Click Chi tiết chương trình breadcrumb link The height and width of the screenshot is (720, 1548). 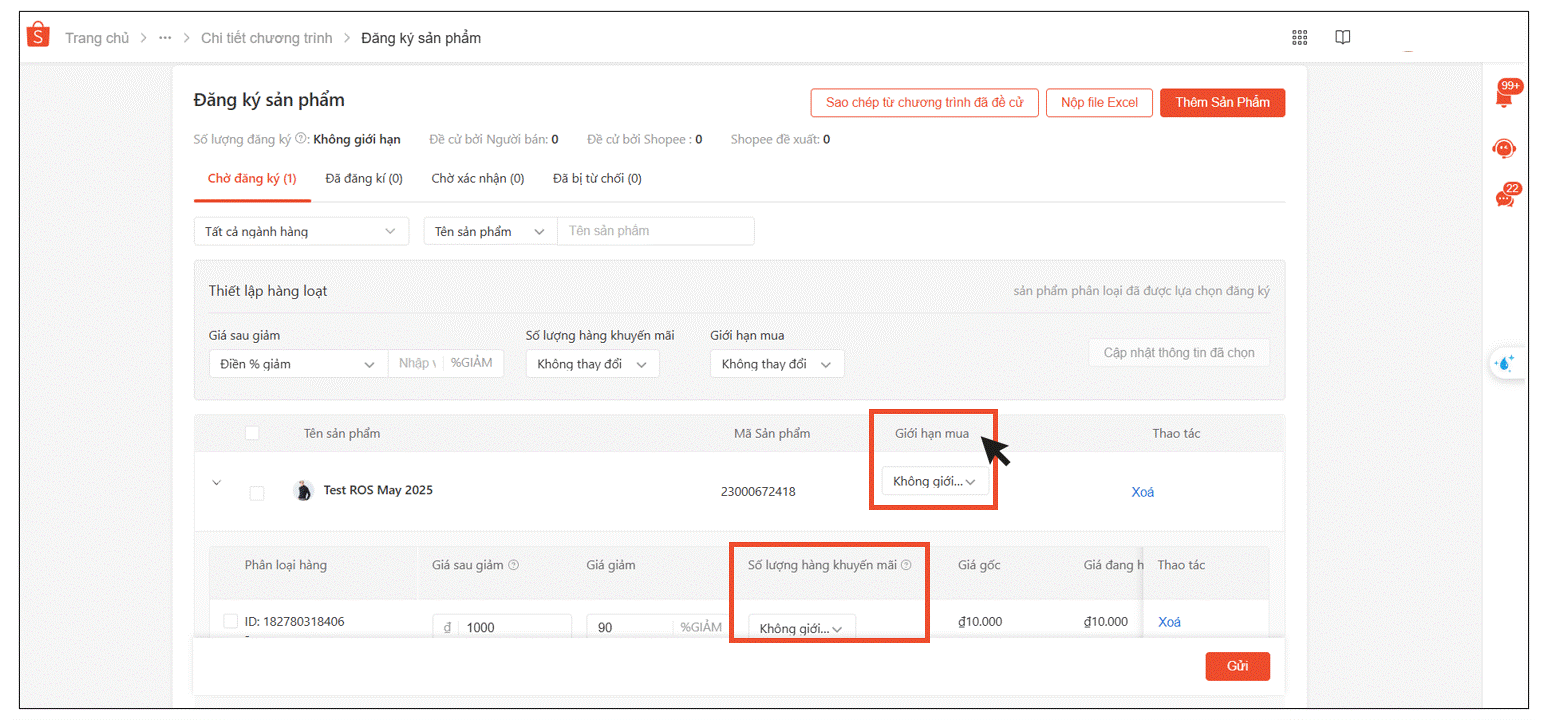tap(264, 38)
